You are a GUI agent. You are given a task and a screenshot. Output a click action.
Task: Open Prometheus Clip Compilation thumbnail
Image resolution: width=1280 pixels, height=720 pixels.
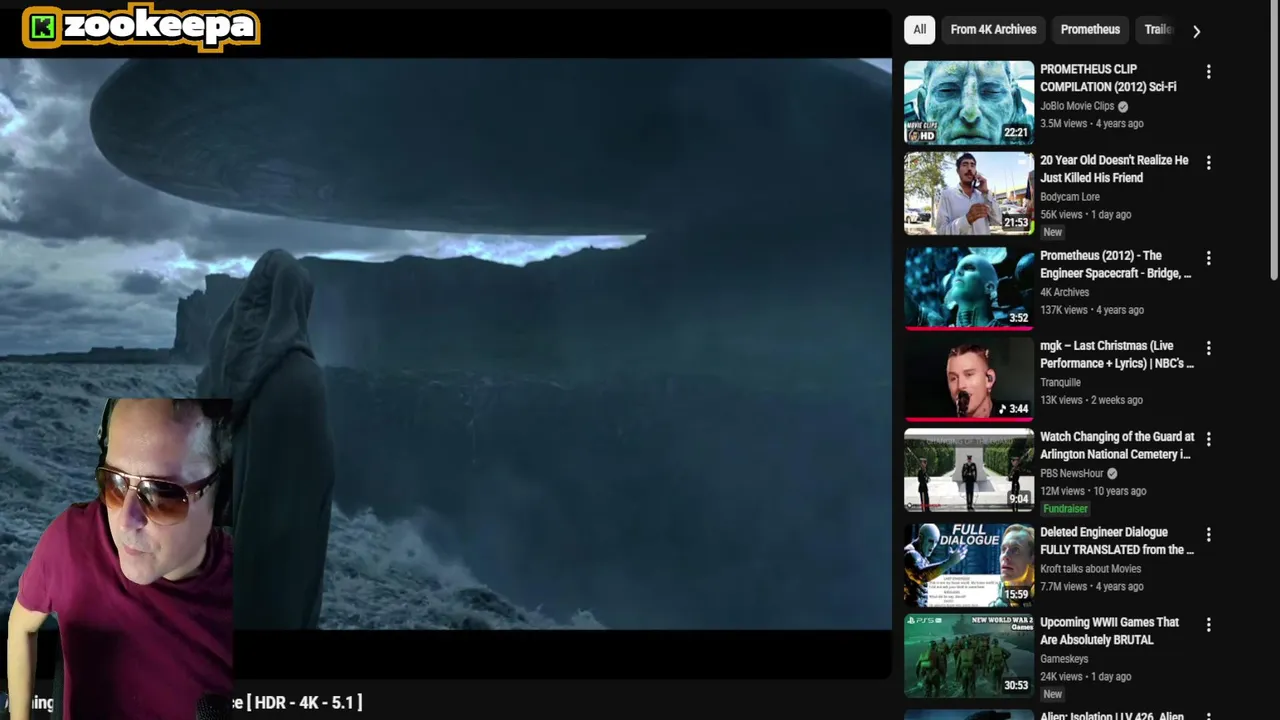tap(969, 103)
